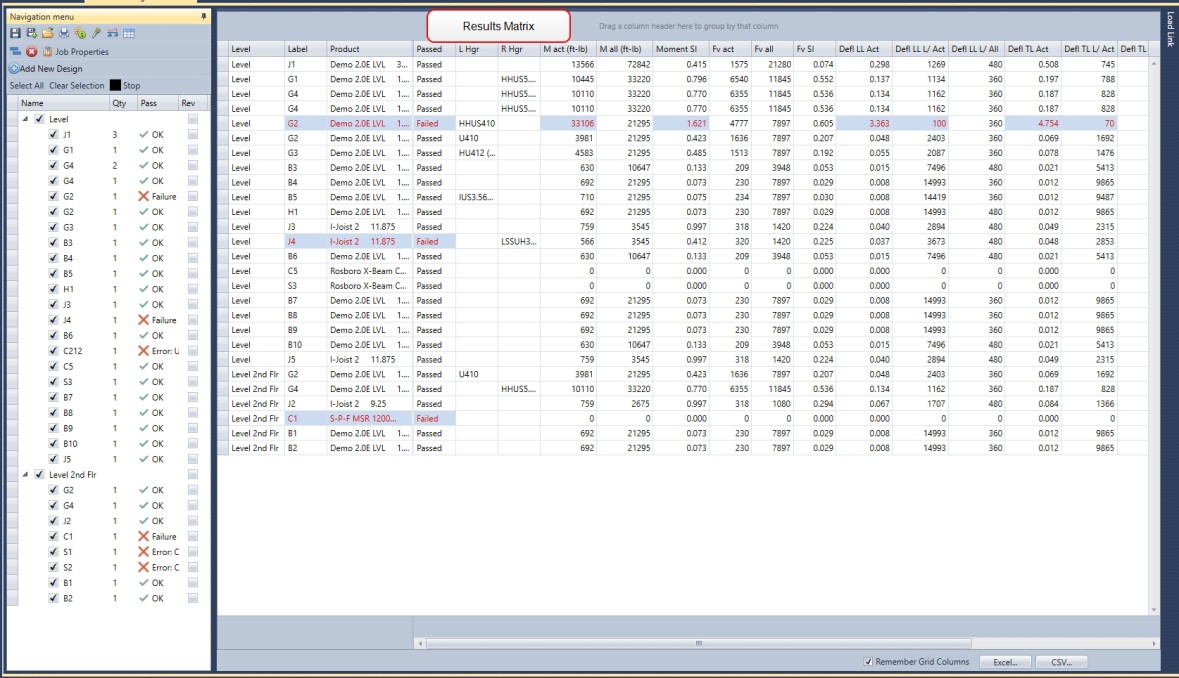Viewport: 1179px width, 678px height.
Task: Click the Moment SI column header
Action: click(680, 49)
